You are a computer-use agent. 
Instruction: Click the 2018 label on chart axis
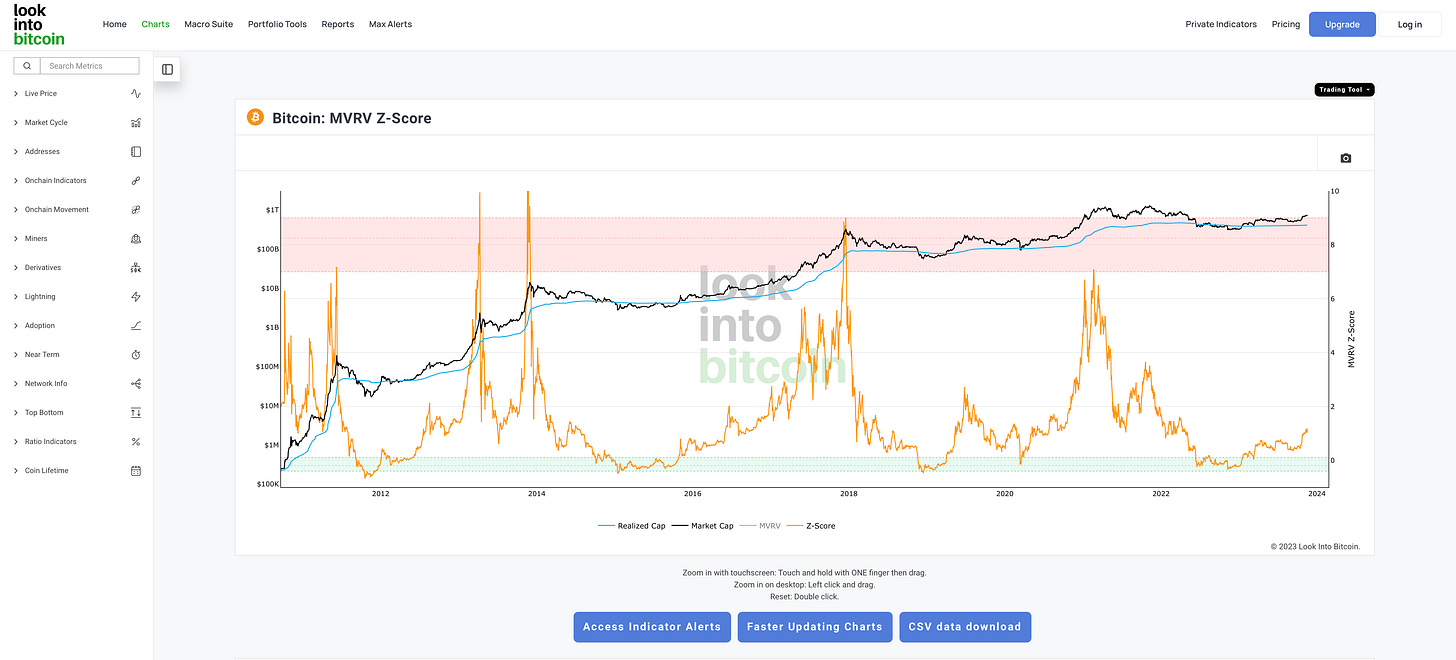point(849,493)
